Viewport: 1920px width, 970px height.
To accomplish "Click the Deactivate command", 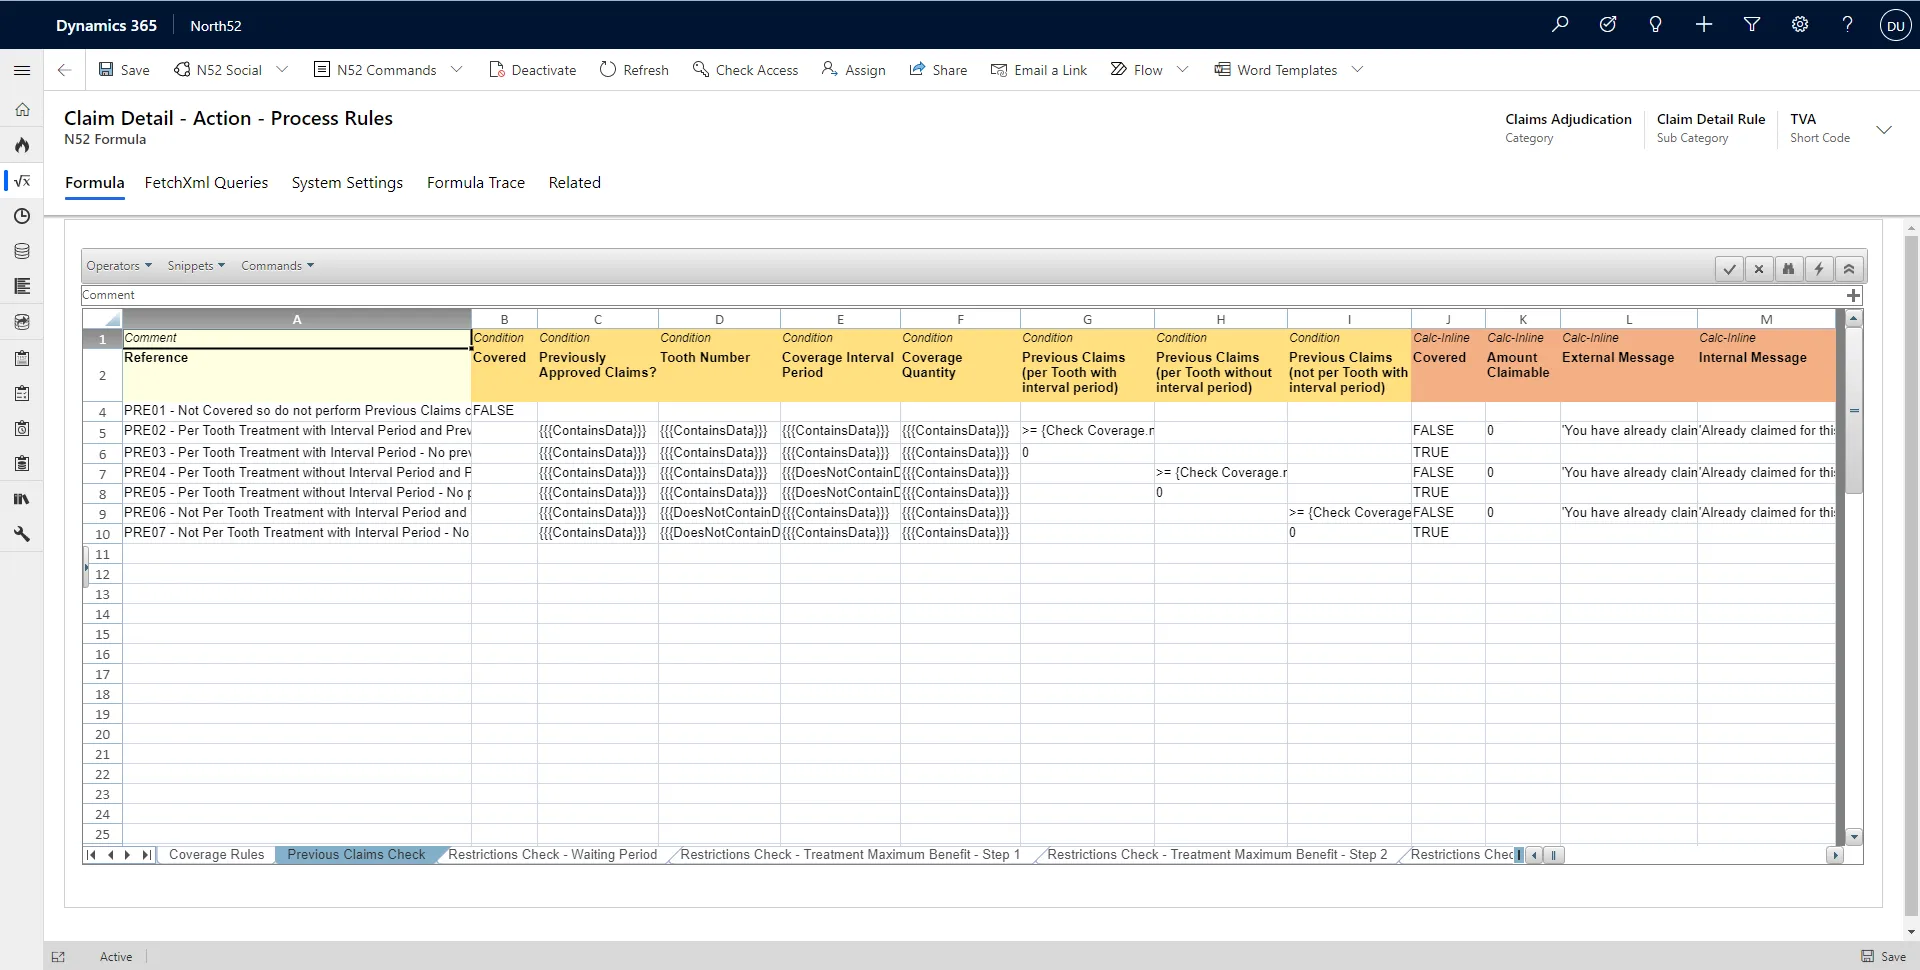I will pyautogui.click(x=532, y=70).
